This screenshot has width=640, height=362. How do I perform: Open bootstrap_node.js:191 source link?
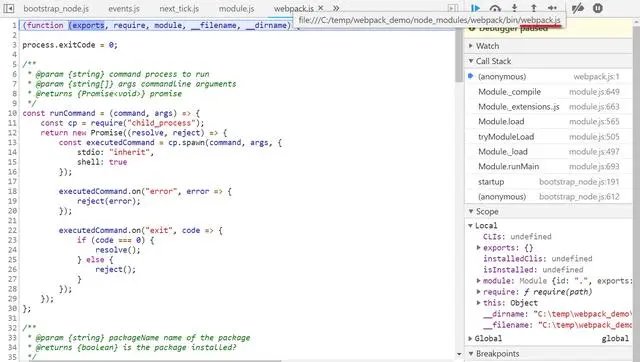[579, 182]
